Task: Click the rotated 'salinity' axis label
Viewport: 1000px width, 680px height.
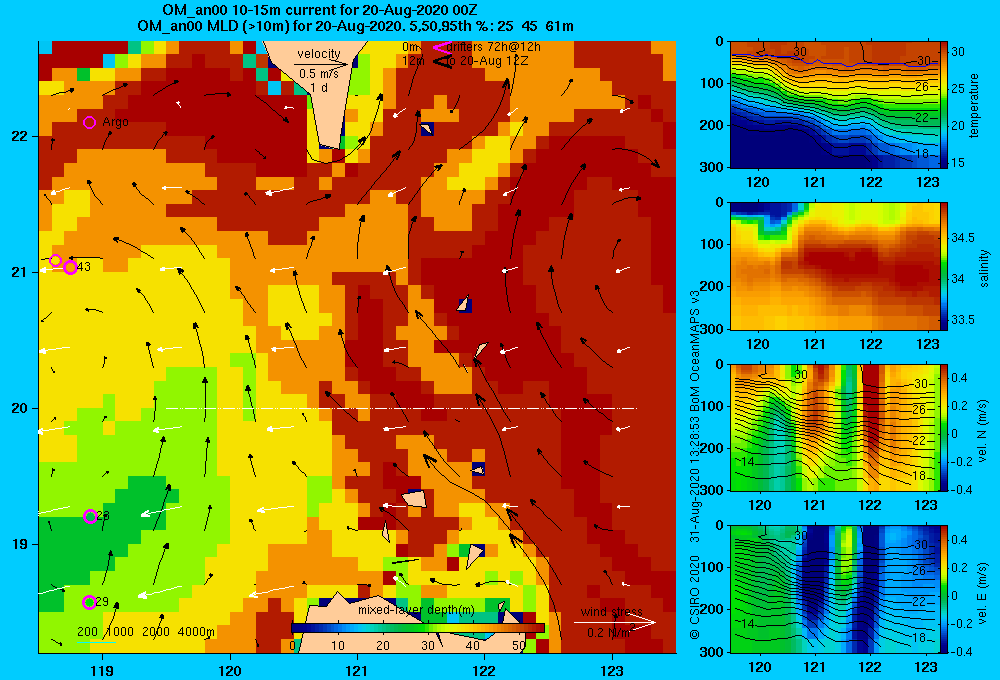Action: click(983, 268)
